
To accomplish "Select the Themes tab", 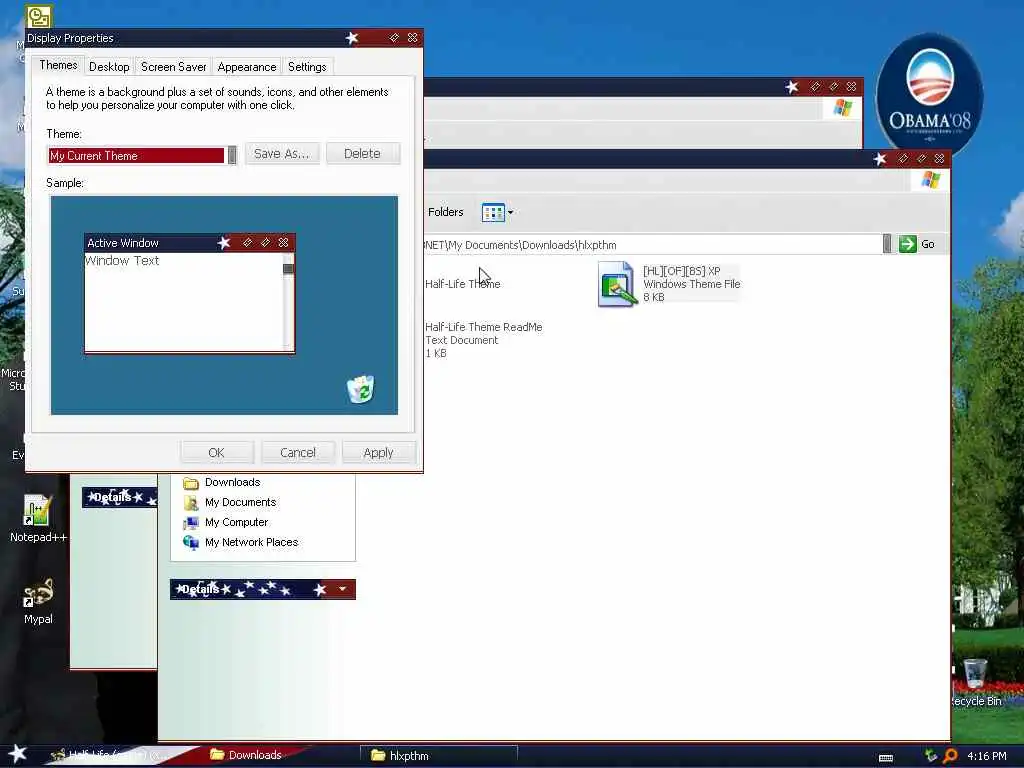I will tap(58, 65).
